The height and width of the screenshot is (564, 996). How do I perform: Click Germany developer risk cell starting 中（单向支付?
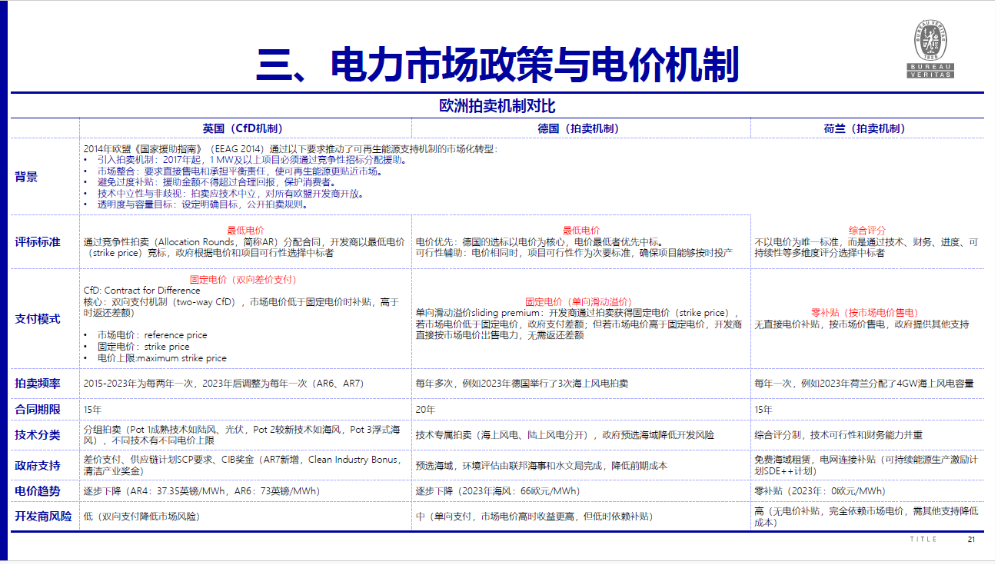click(x=534, y=516)
